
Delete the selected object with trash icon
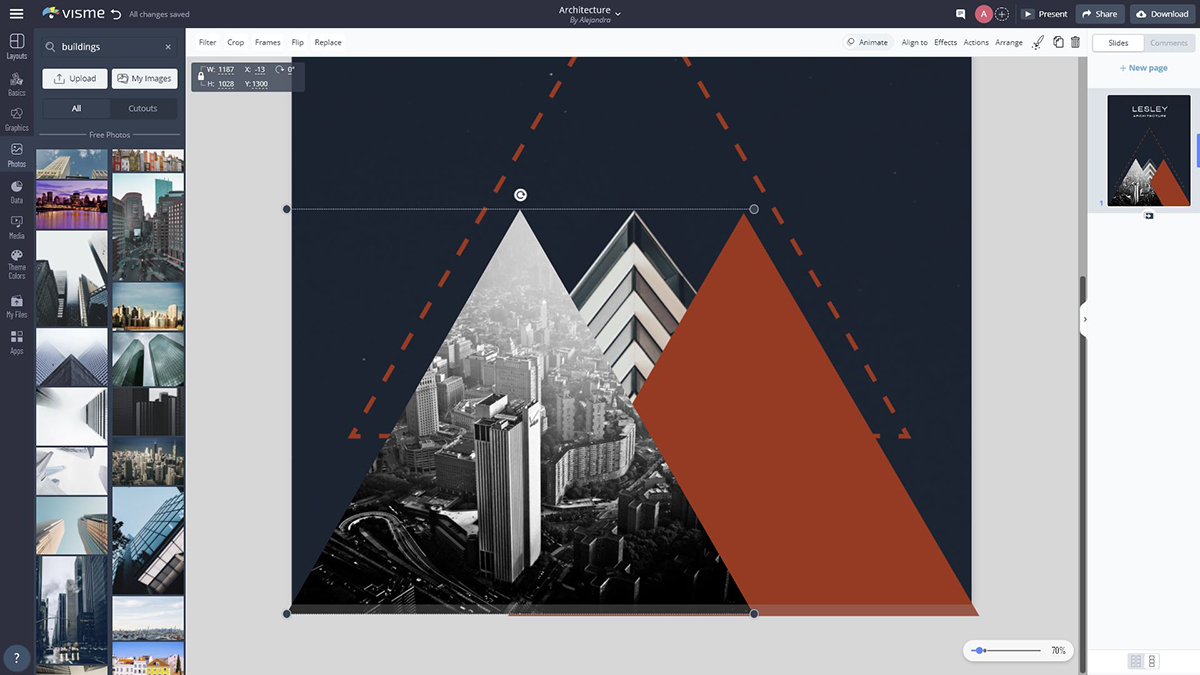pos(1075,42)
